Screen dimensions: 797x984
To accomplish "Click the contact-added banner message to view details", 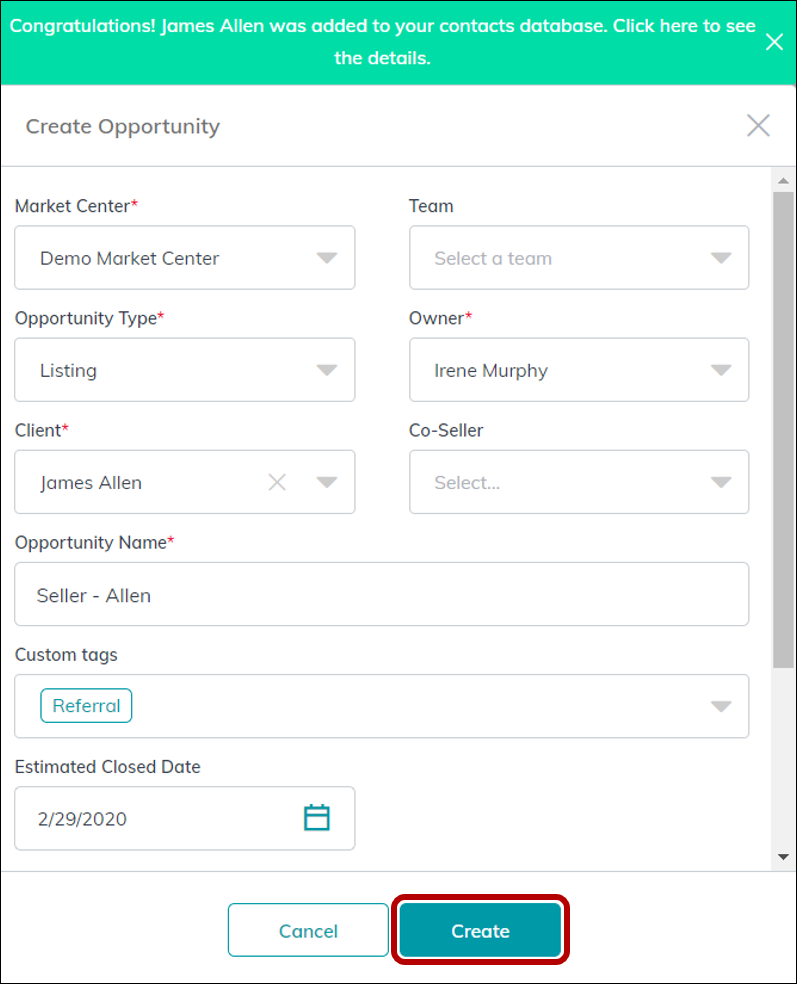I will (x=382, y=42).
